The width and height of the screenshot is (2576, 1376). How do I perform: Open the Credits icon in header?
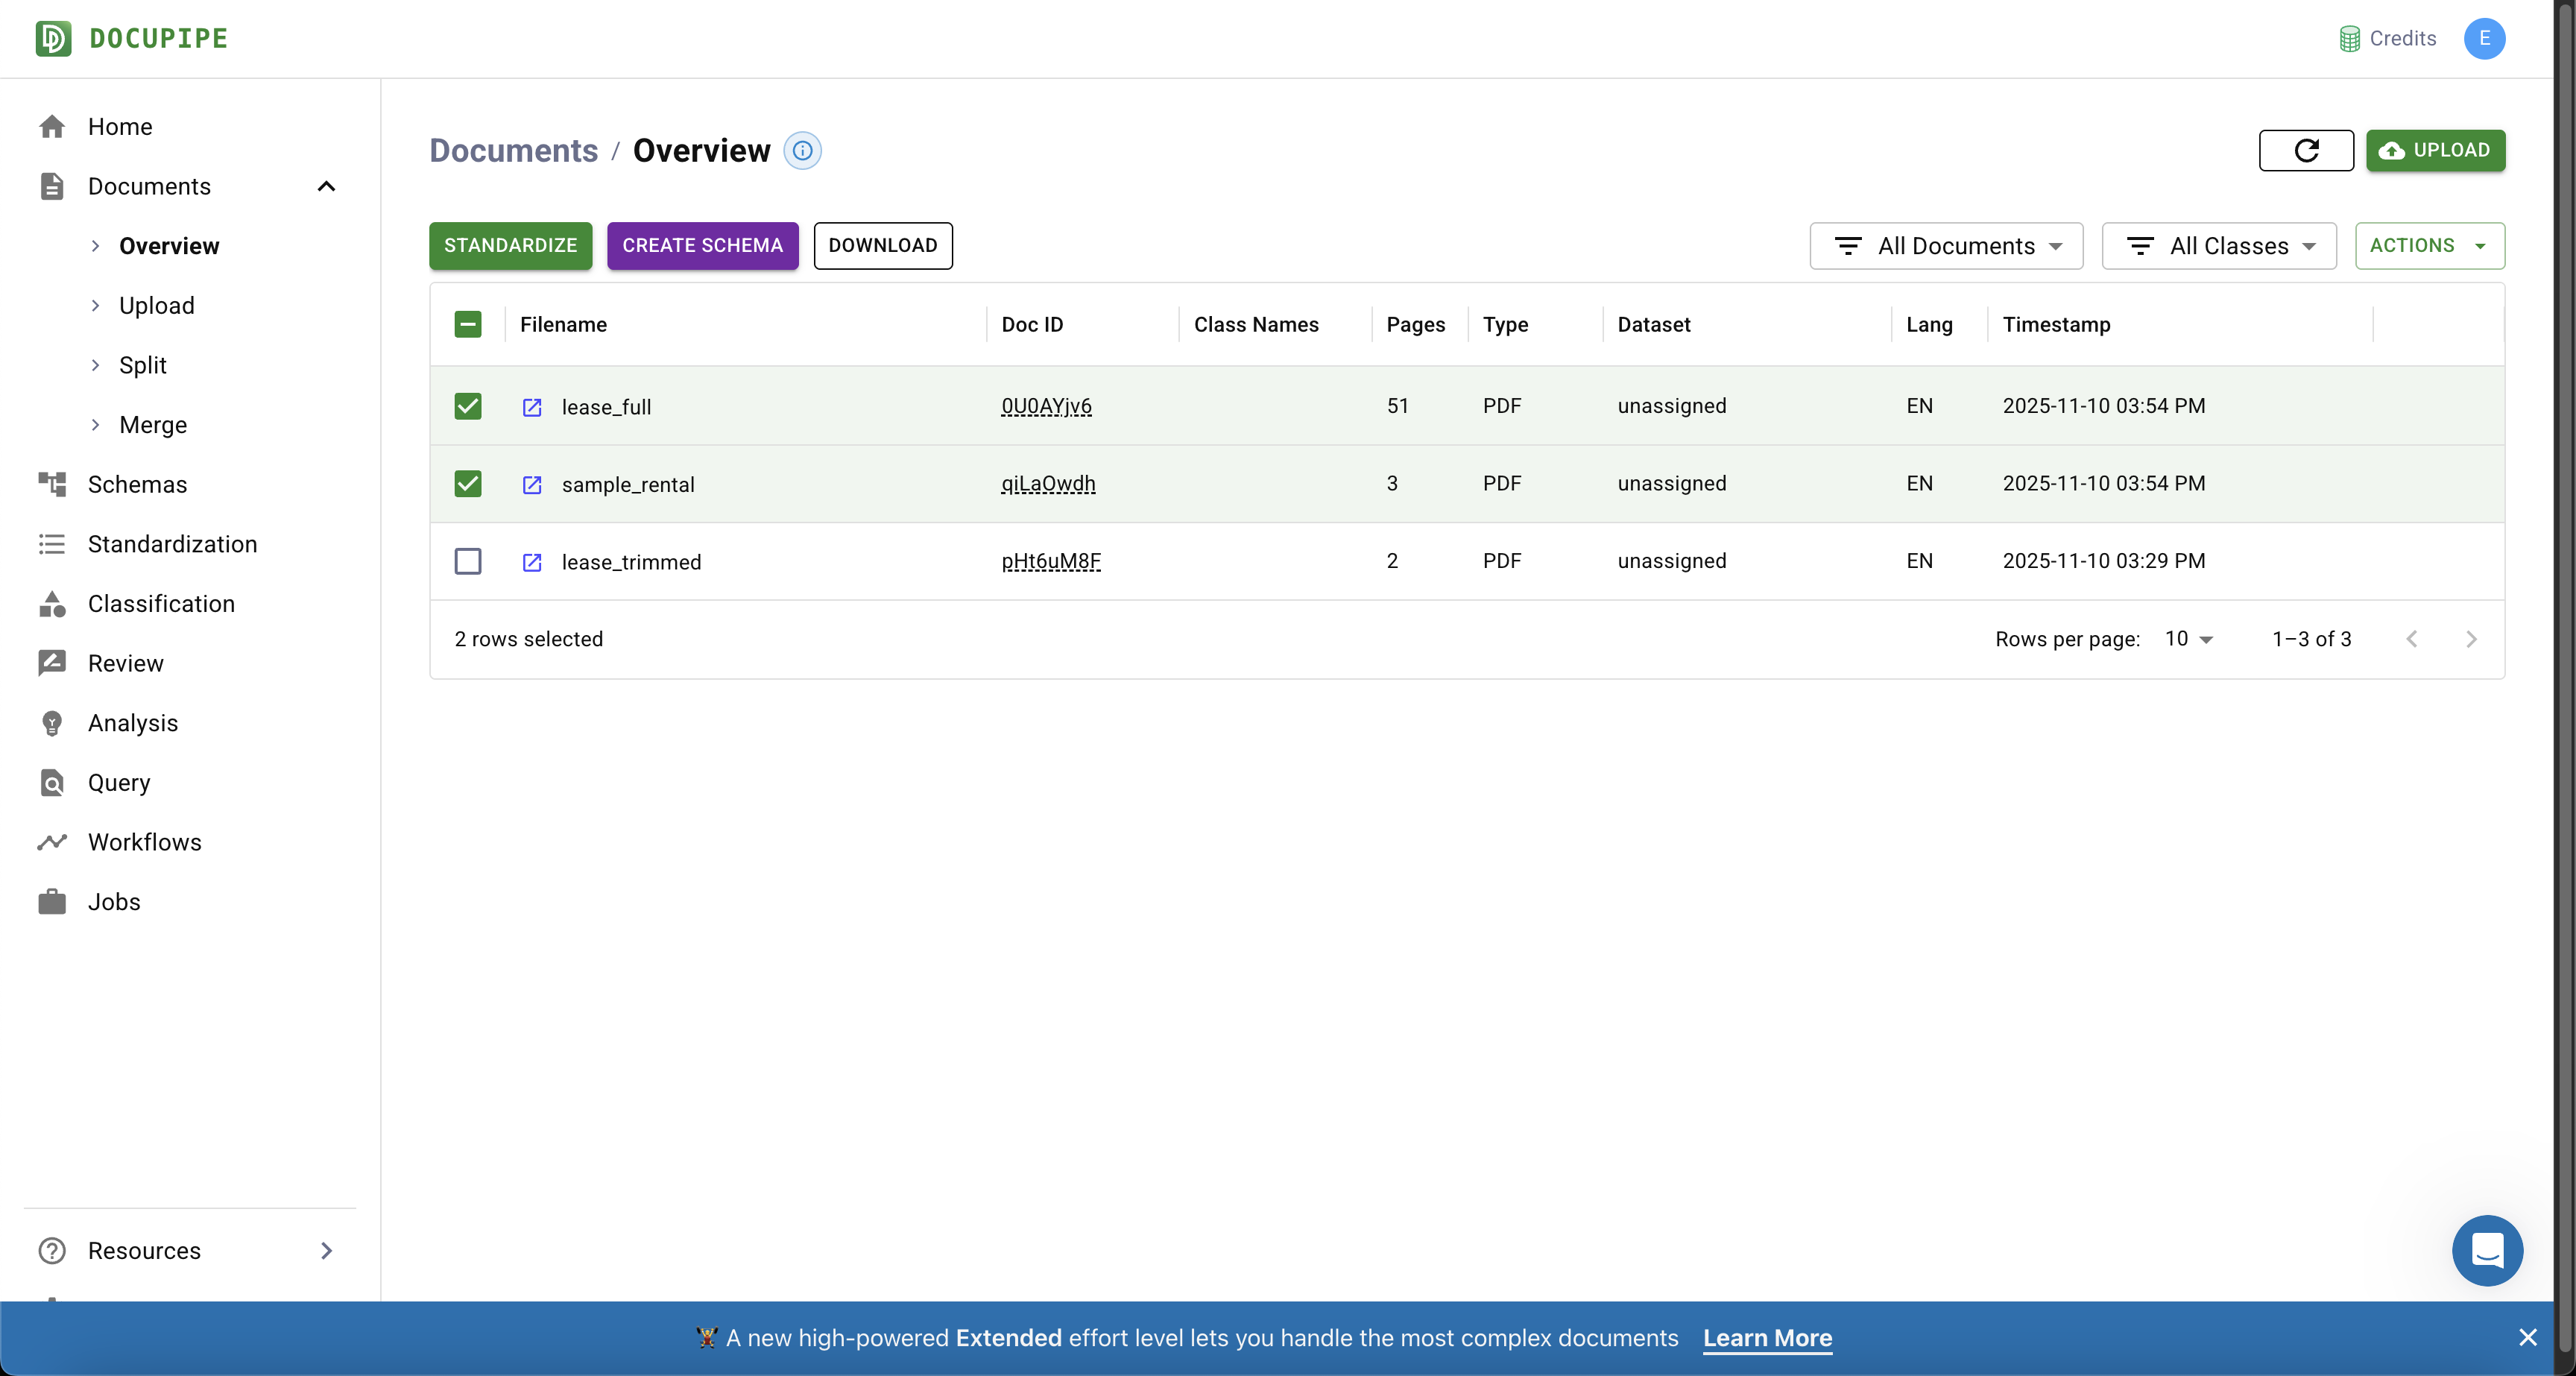(2349, 39)
